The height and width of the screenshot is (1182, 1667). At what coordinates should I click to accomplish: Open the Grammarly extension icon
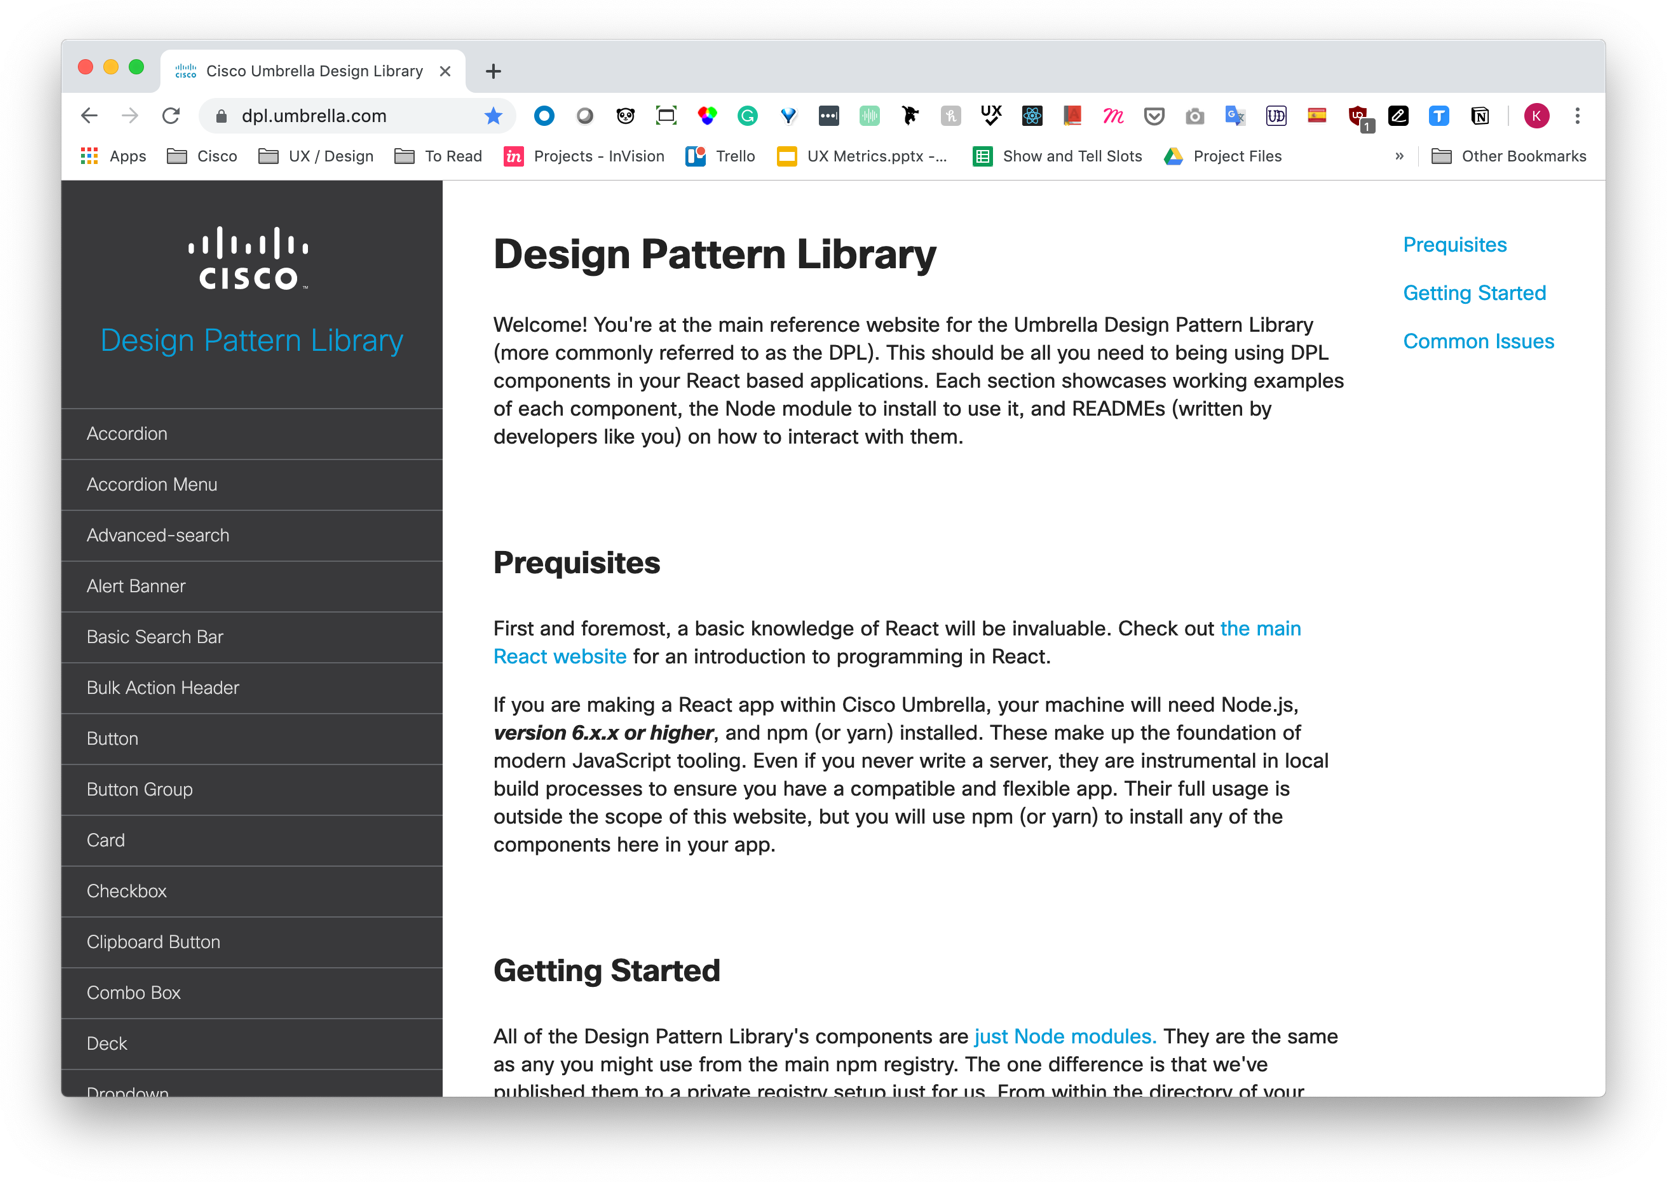(x=747, y=116)
